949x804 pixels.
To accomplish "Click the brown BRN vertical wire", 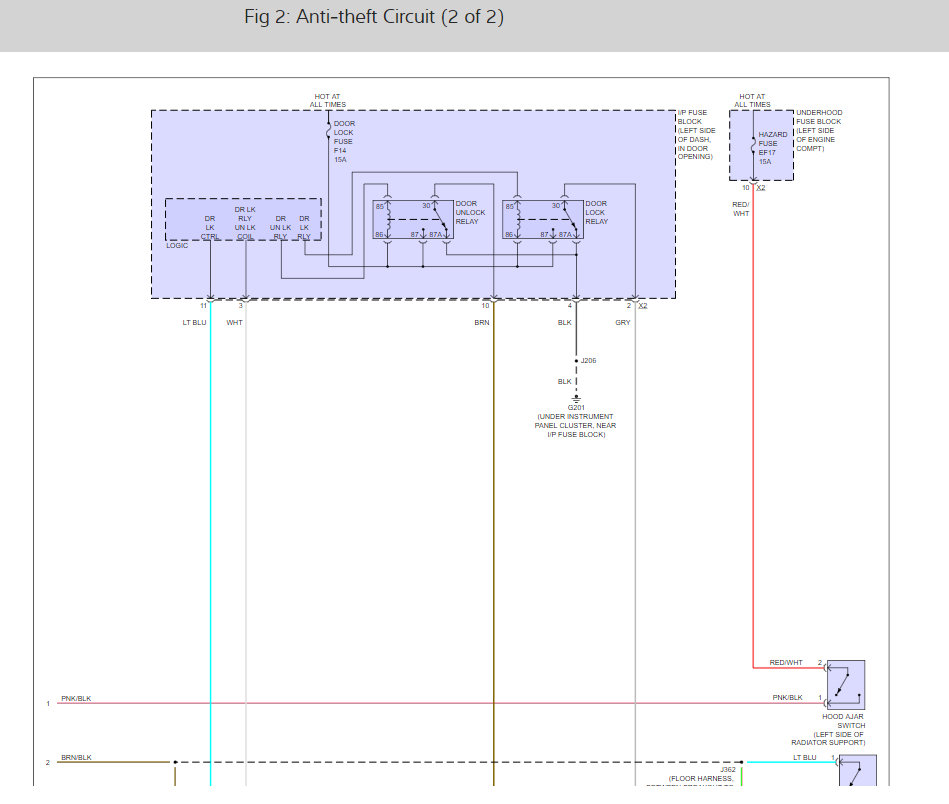I will (x=494, y=545).
